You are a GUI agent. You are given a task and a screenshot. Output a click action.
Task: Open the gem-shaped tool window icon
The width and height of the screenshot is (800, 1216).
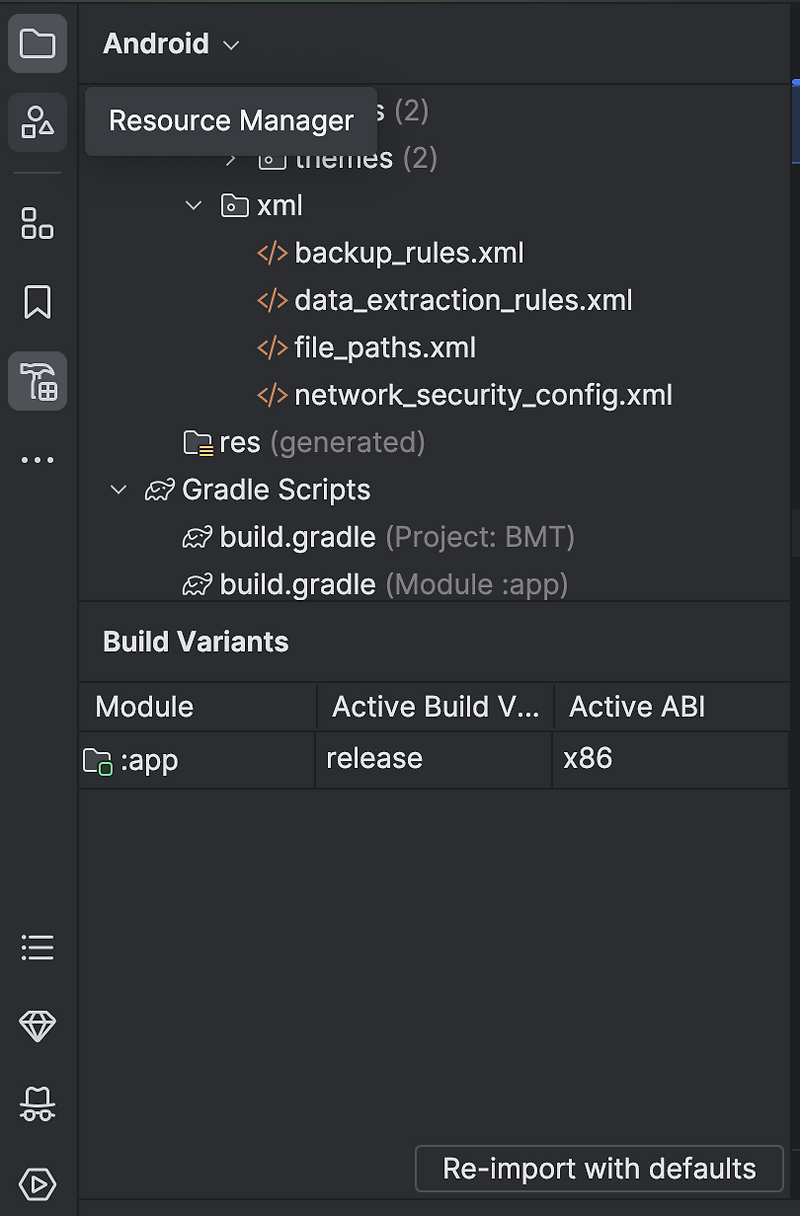[38, 1026]
